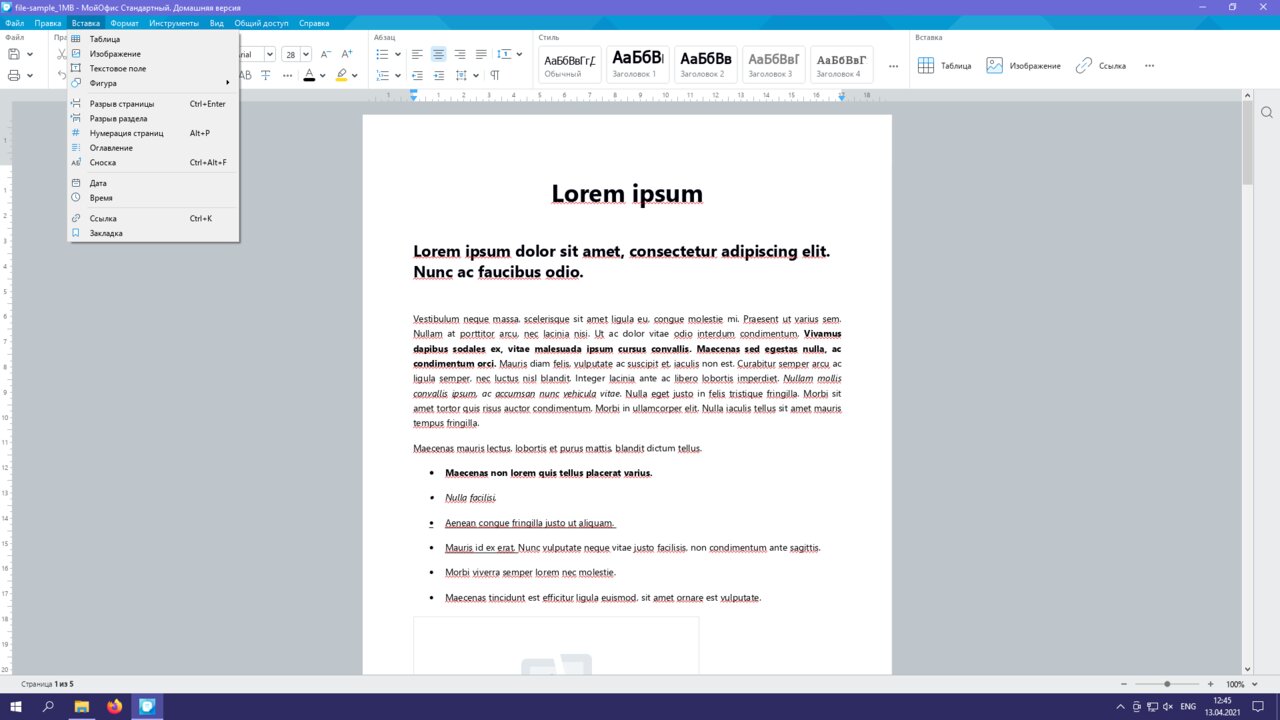The height and width of the screenshot is (720, 1280).
Task: Open the font size dropdown
Action: [306, 54]
